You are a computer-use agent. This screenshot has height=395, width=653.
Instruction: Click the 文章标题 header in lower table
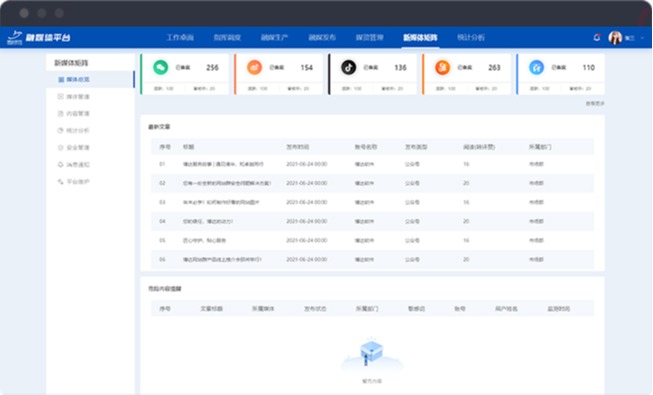pyautogui.click(x=211, y=309)
